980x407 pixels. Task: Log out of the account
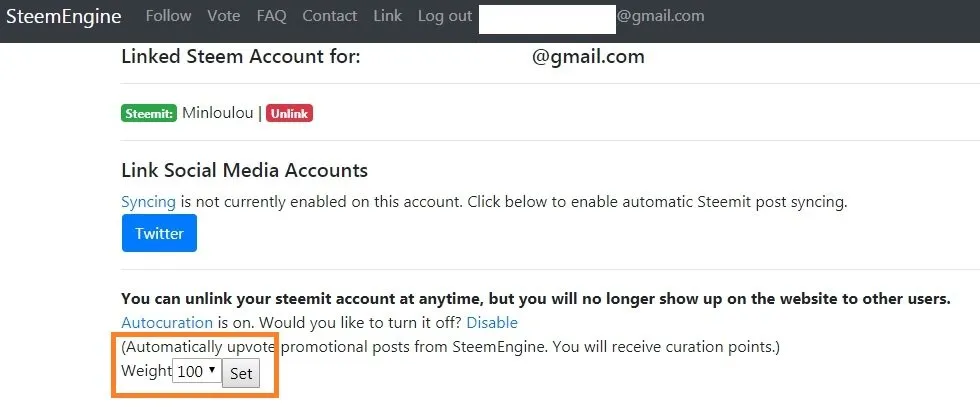[444, 16]
